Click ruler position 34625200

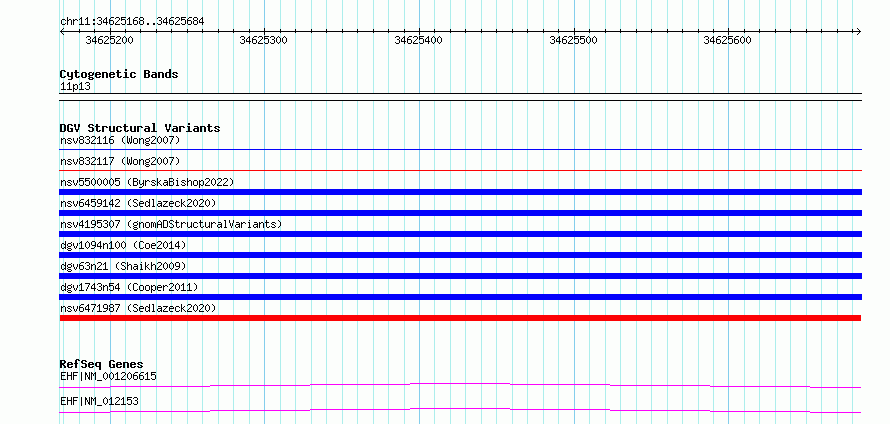(x=110, y=40)
